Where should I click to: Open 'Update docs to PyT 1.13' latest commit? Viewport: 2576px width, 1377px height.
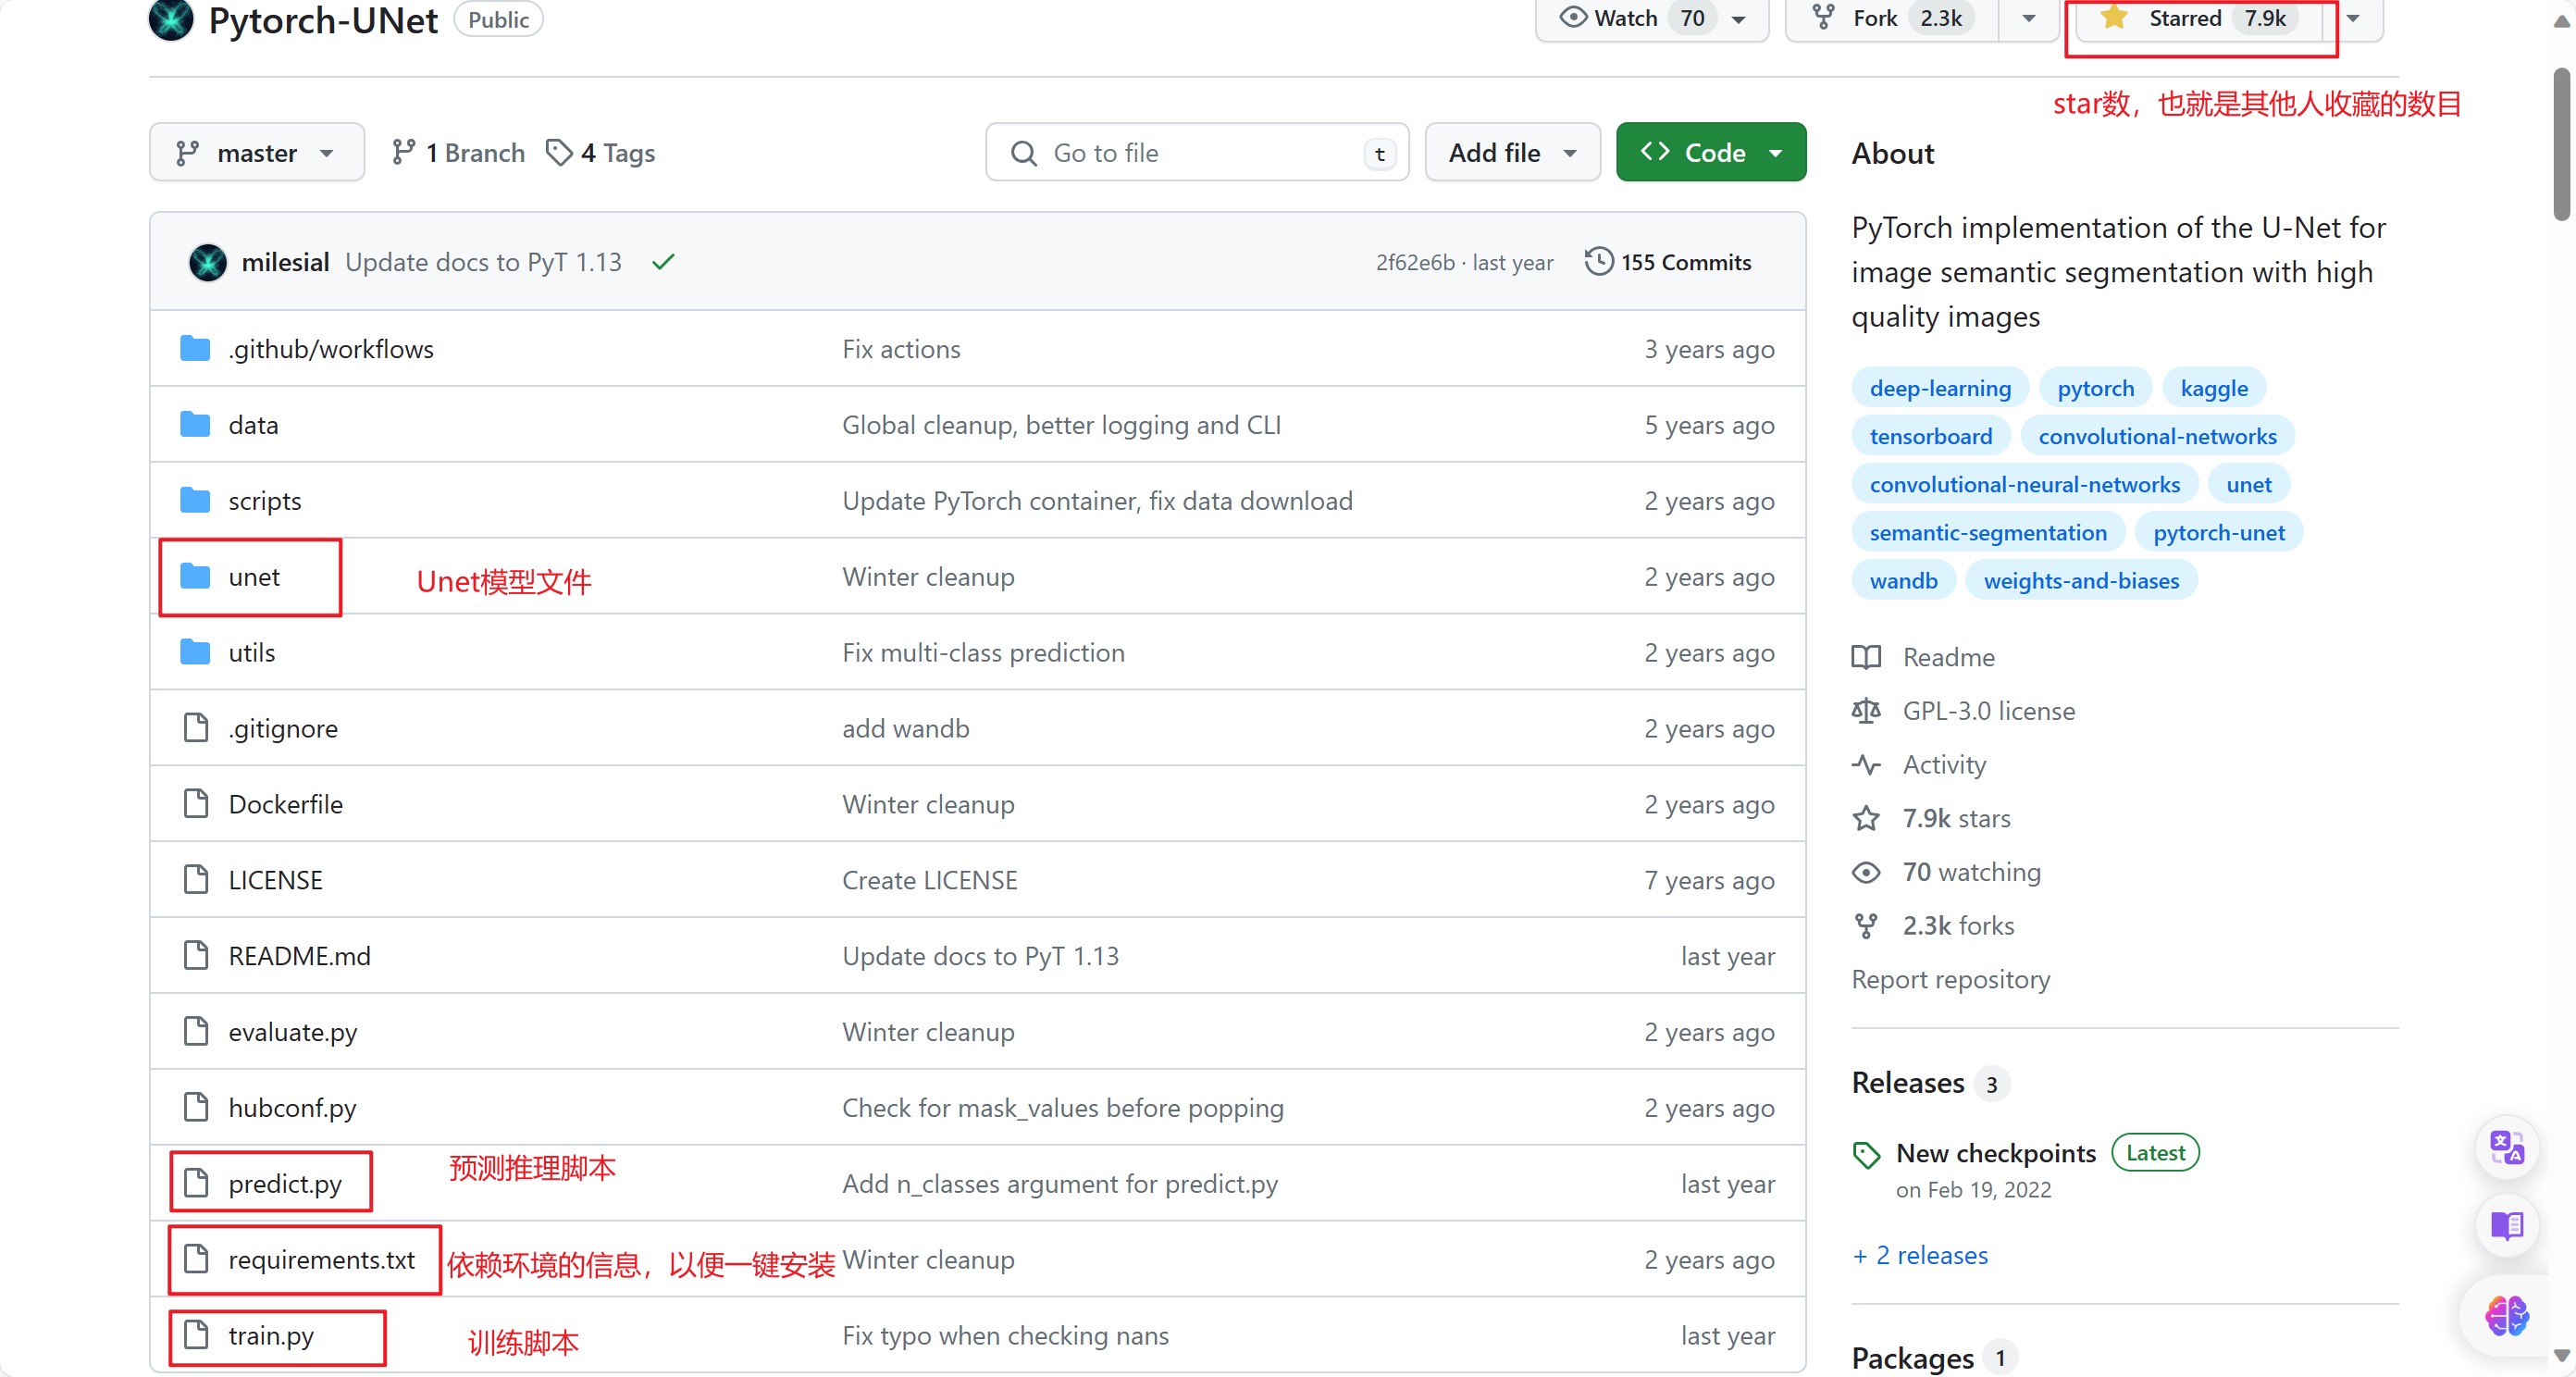coord(483,263)
